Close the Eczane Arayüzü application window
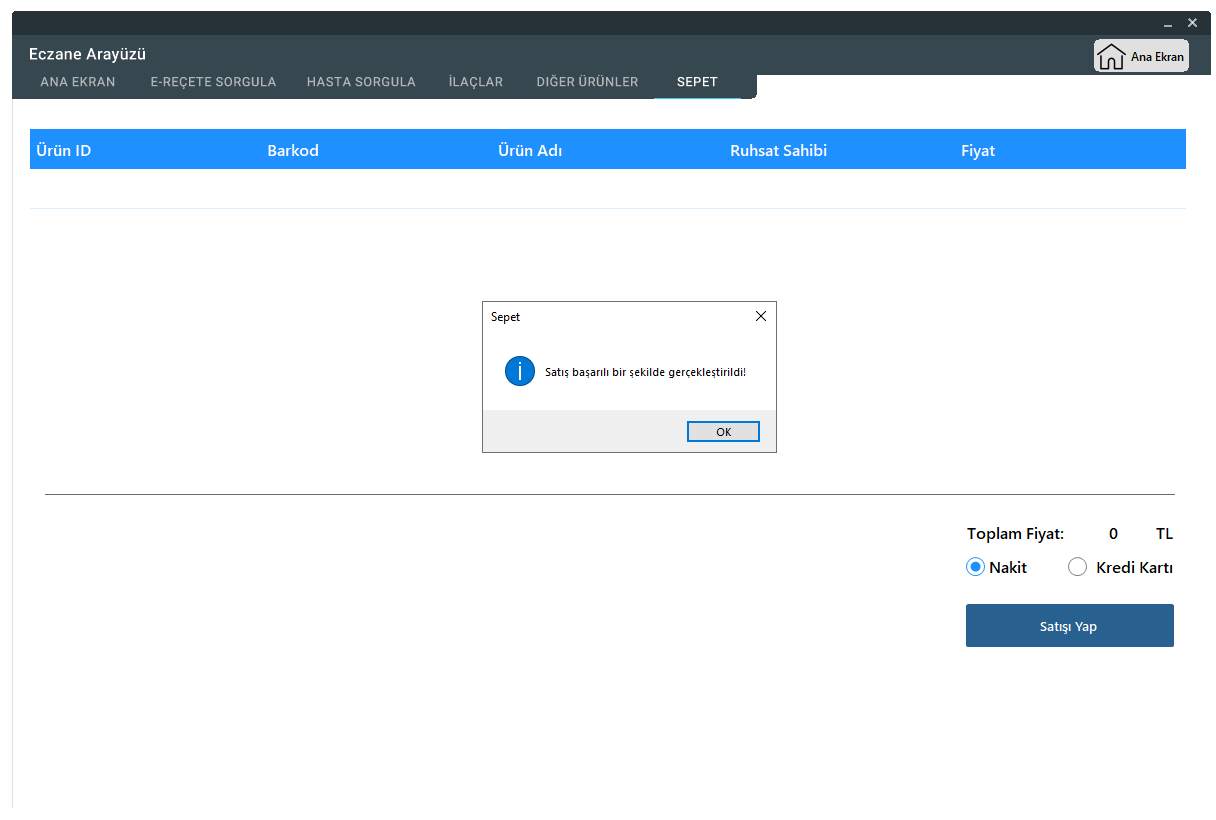1216x820 pixels. coord(1192,23)
